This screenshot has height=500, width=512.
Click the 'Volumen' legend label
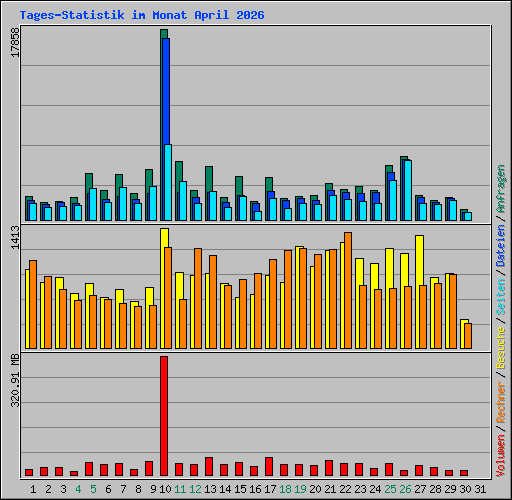(x=501, y=456)
